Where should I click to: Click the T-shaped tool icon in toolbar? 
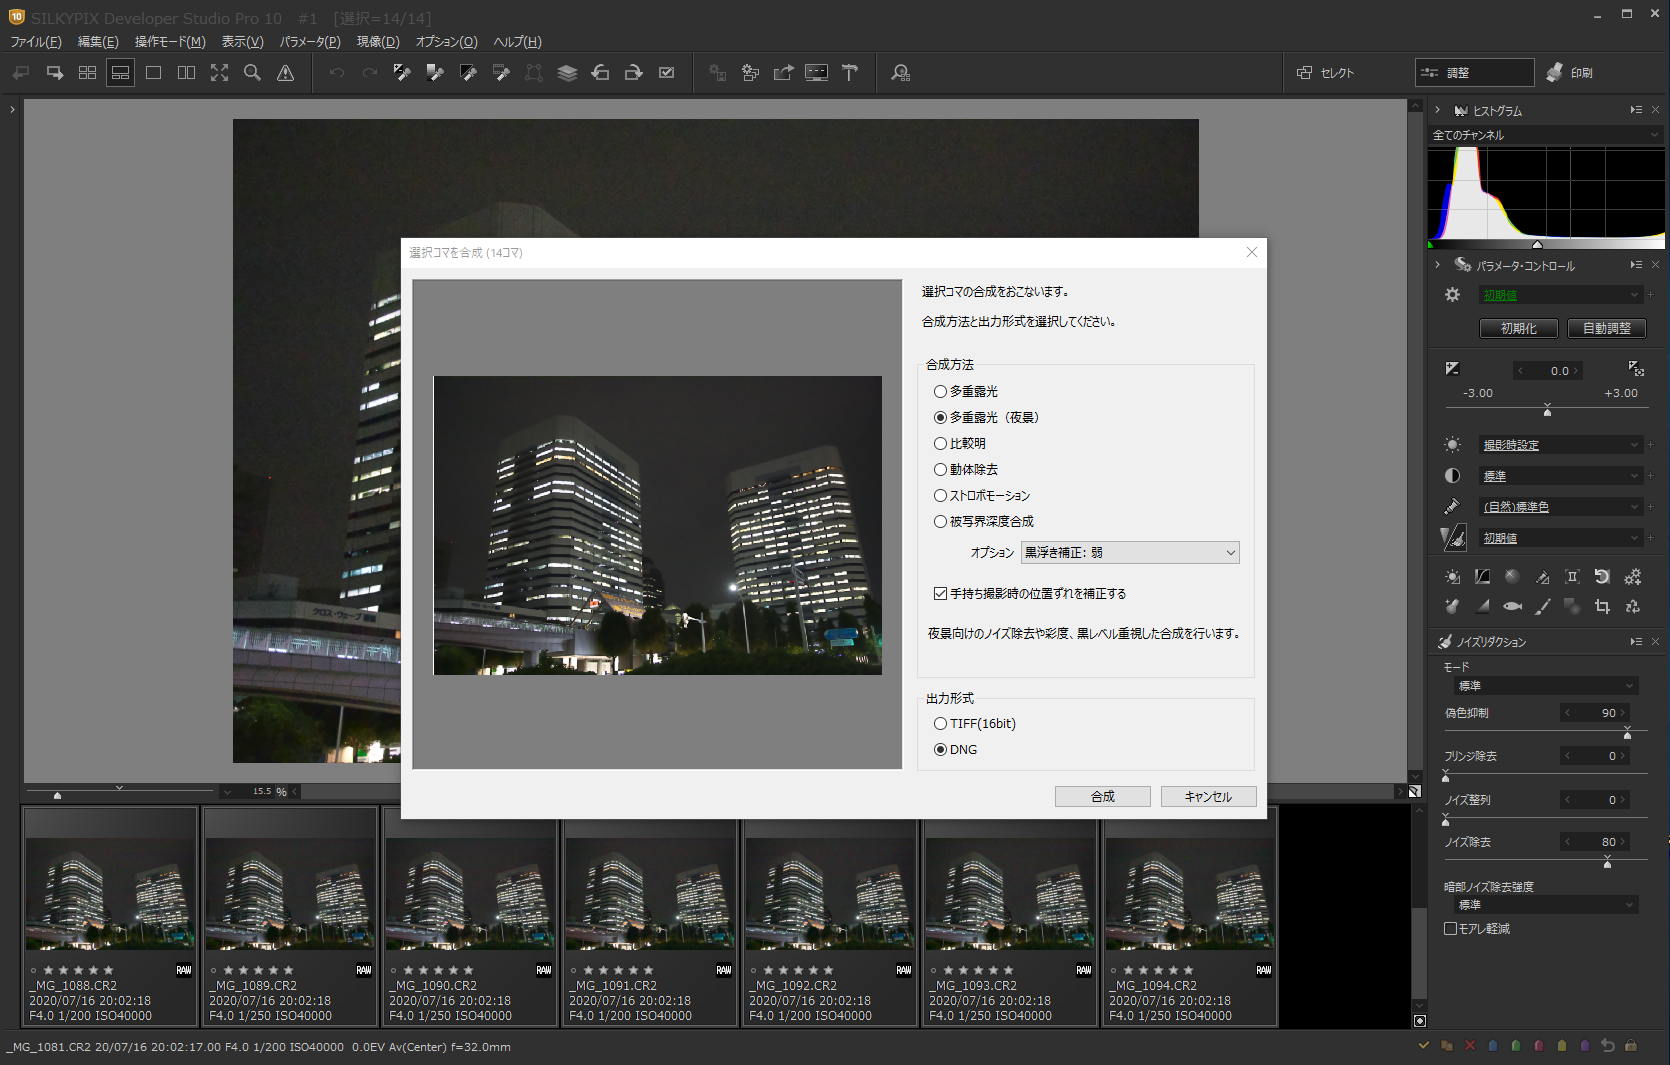pos(849,73)
